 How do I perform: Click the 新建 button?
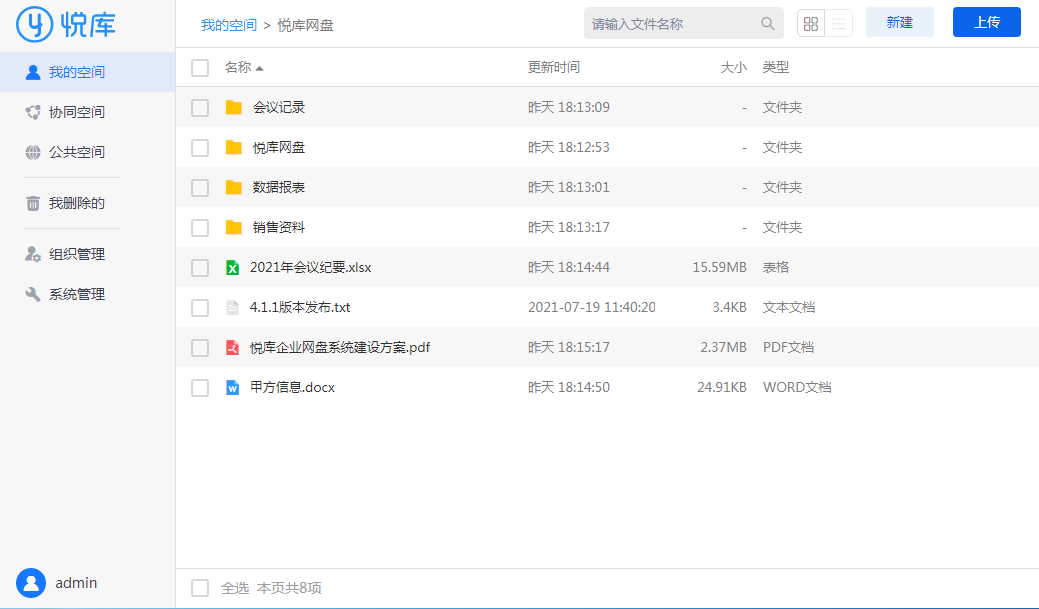click(x=900, y=23)
